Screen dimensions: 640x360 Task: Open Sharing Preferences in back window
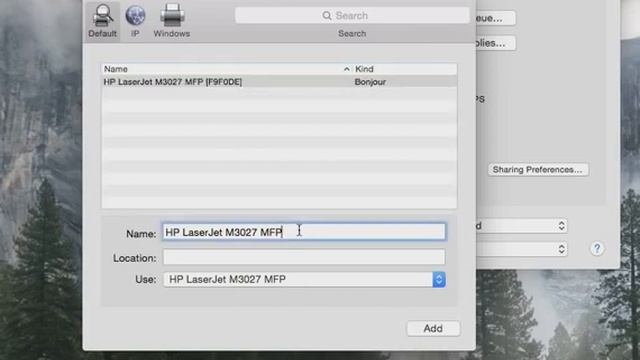tap(538, 170)
